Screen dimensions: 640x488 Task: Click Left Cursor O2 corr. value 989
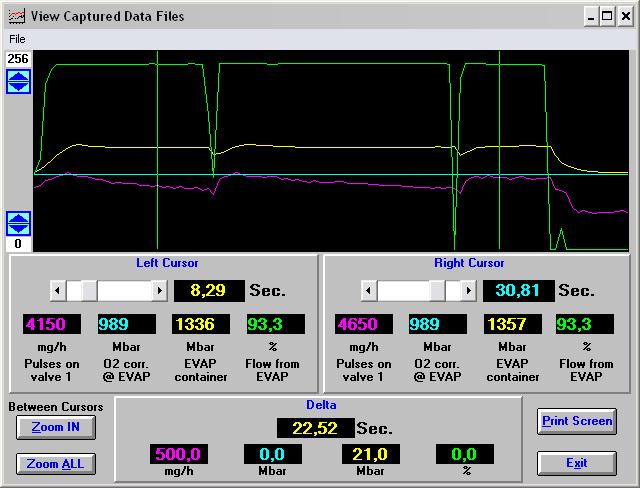tap(127, 324)
